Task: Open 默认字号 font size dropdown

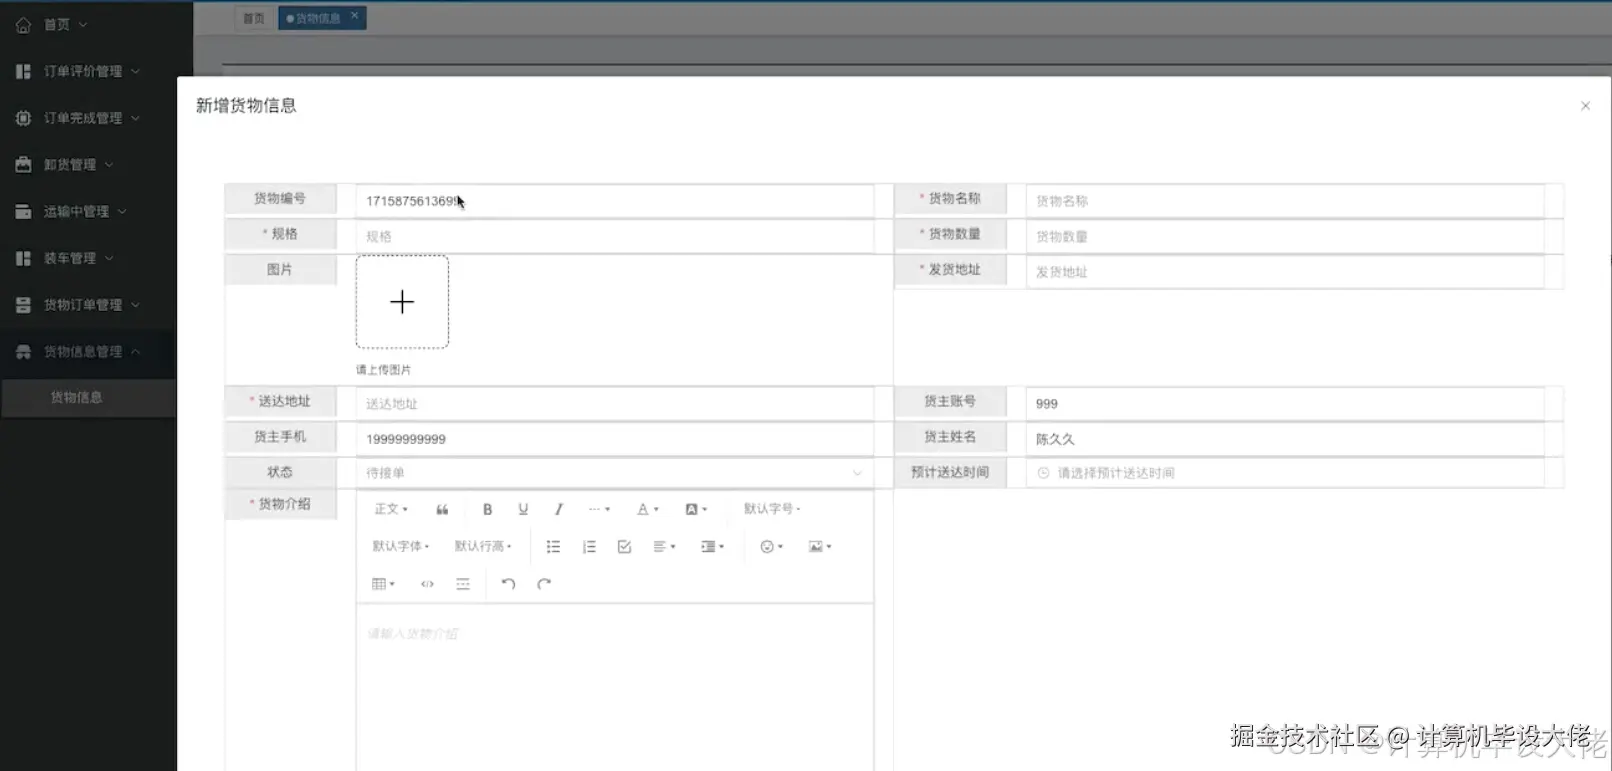Action: pos(772,509)
